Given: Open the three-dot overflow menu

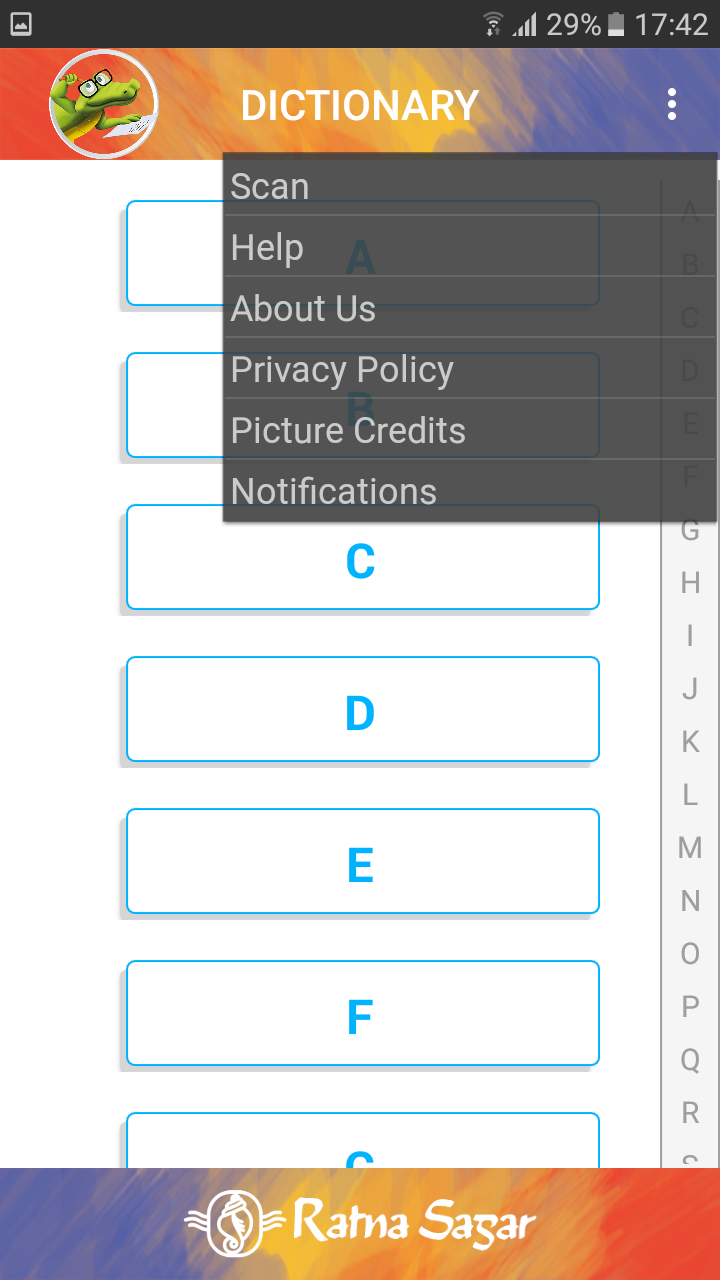Looking at the screenshot, I should (x=672, y=104).
